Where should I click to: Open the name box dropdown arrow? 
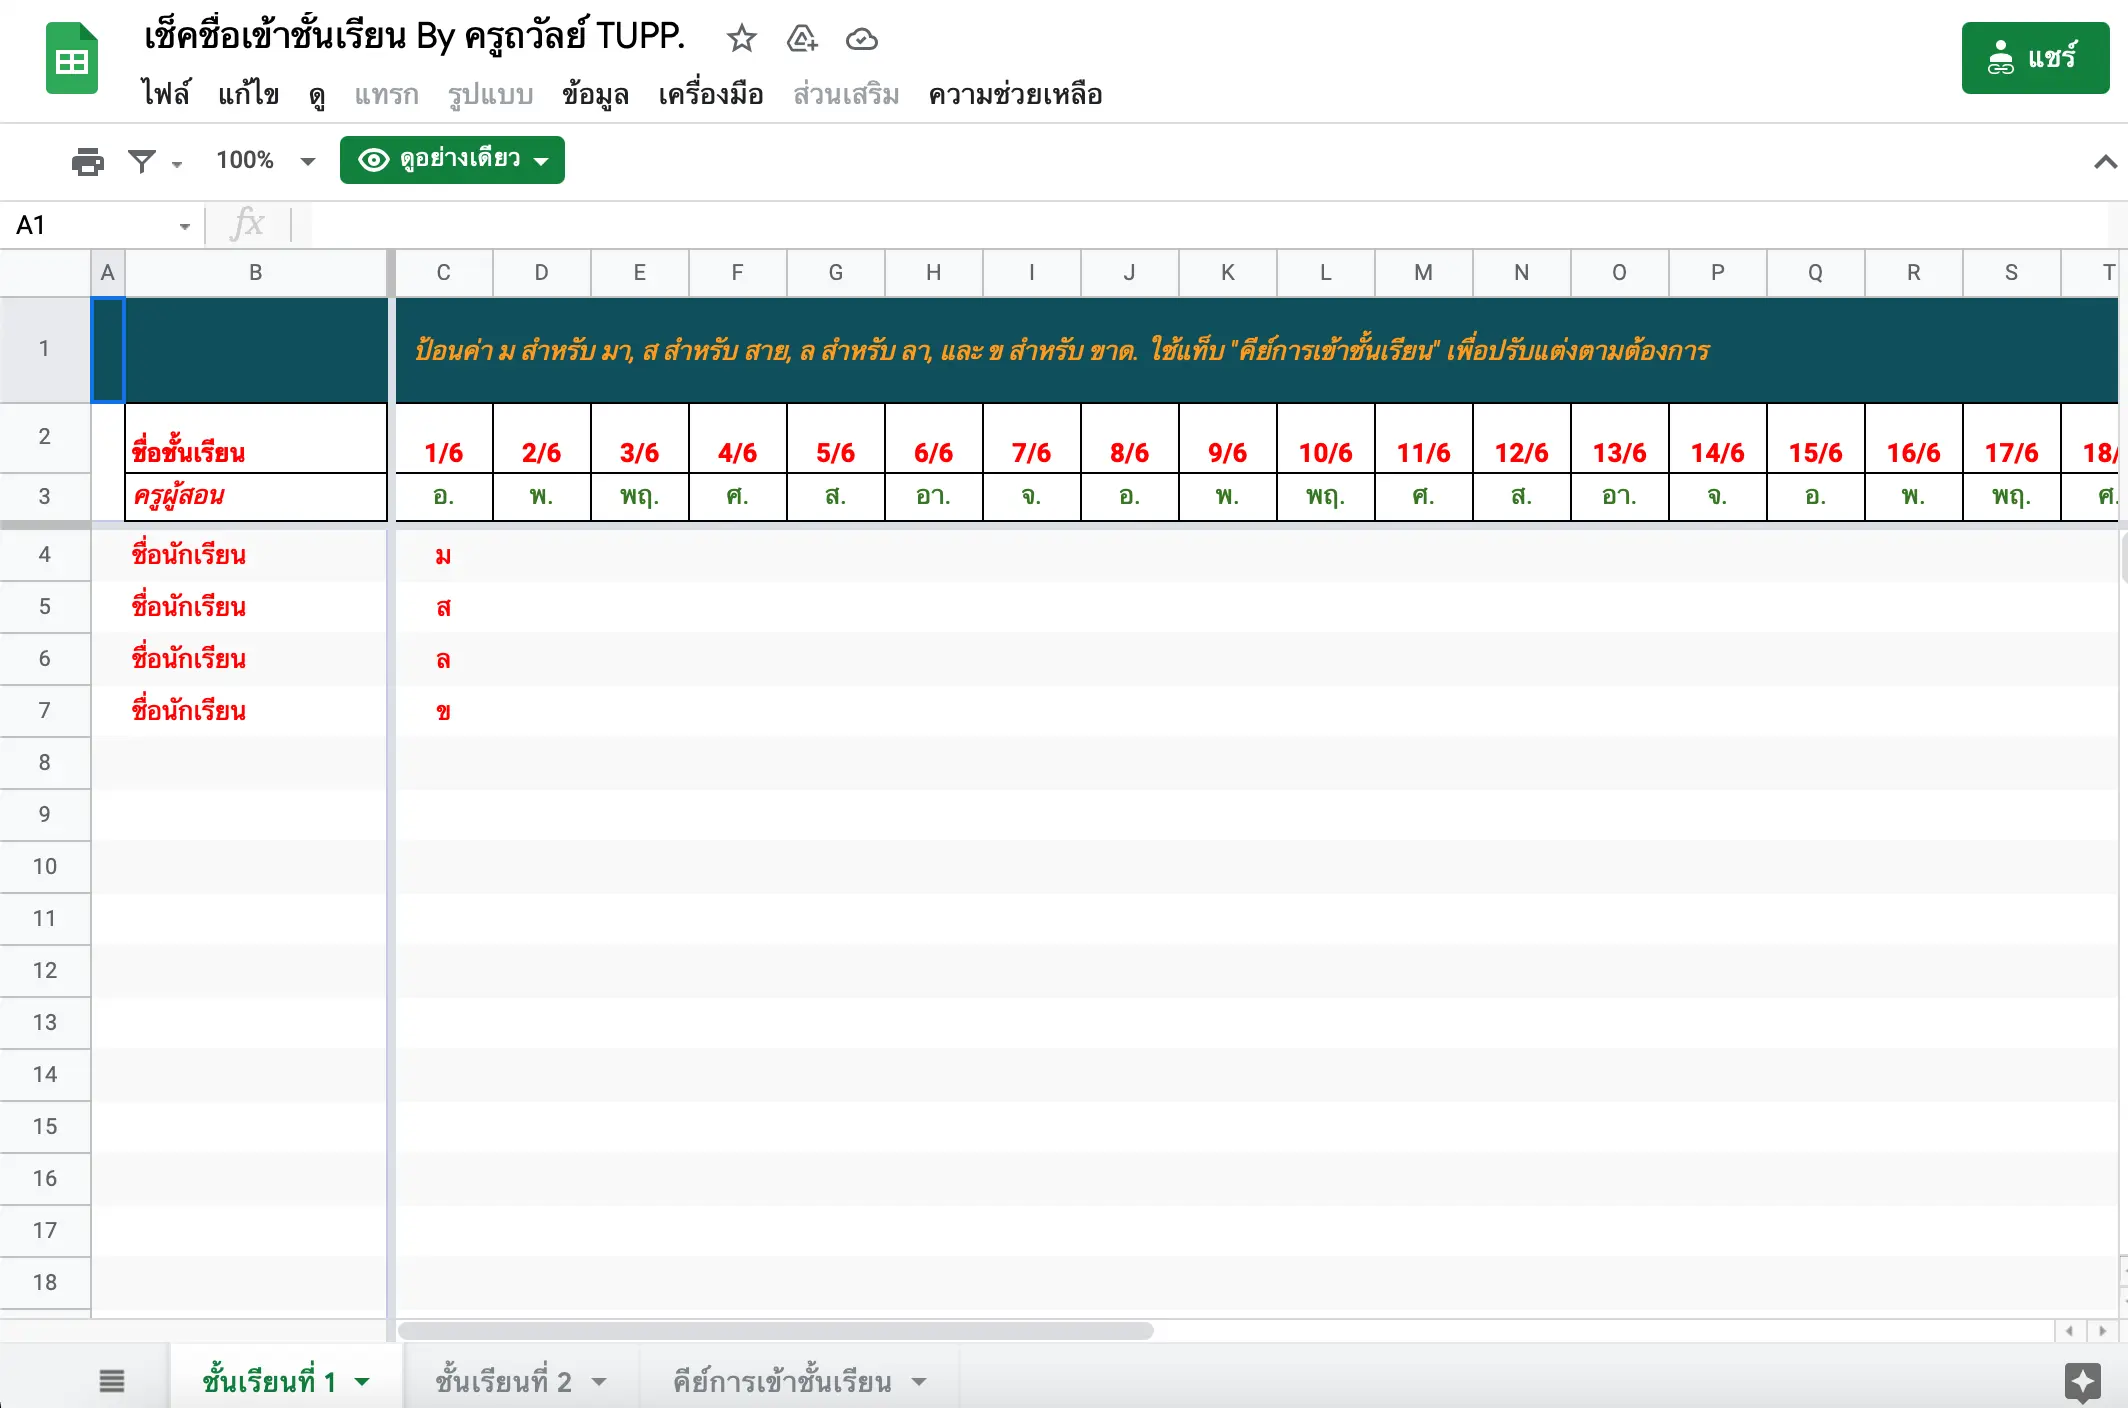pos(185,227)
